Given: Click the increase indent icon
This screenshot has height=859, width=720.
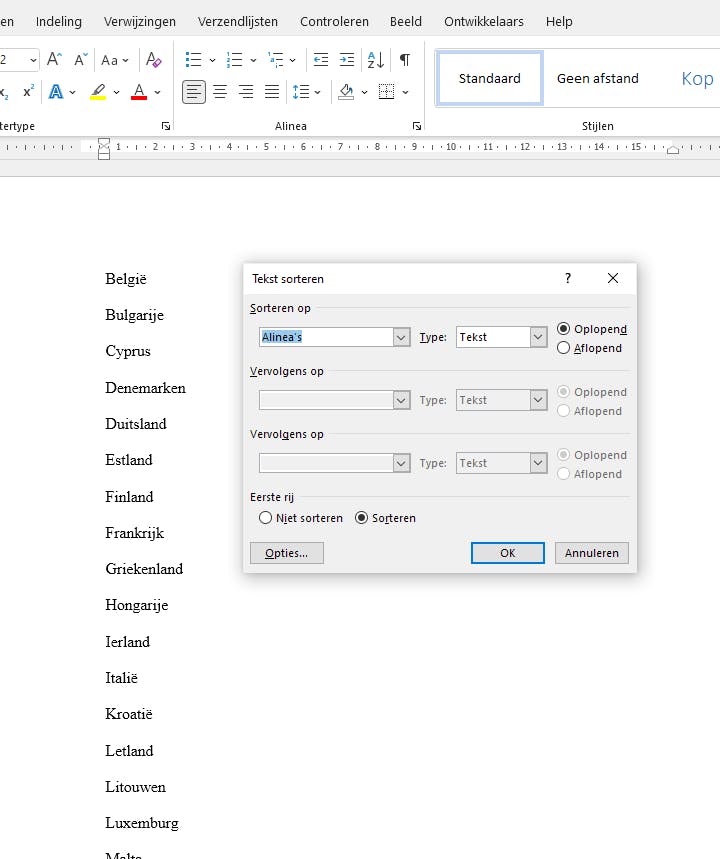Looking at the screenshot, I should click(x=347, y=60).
